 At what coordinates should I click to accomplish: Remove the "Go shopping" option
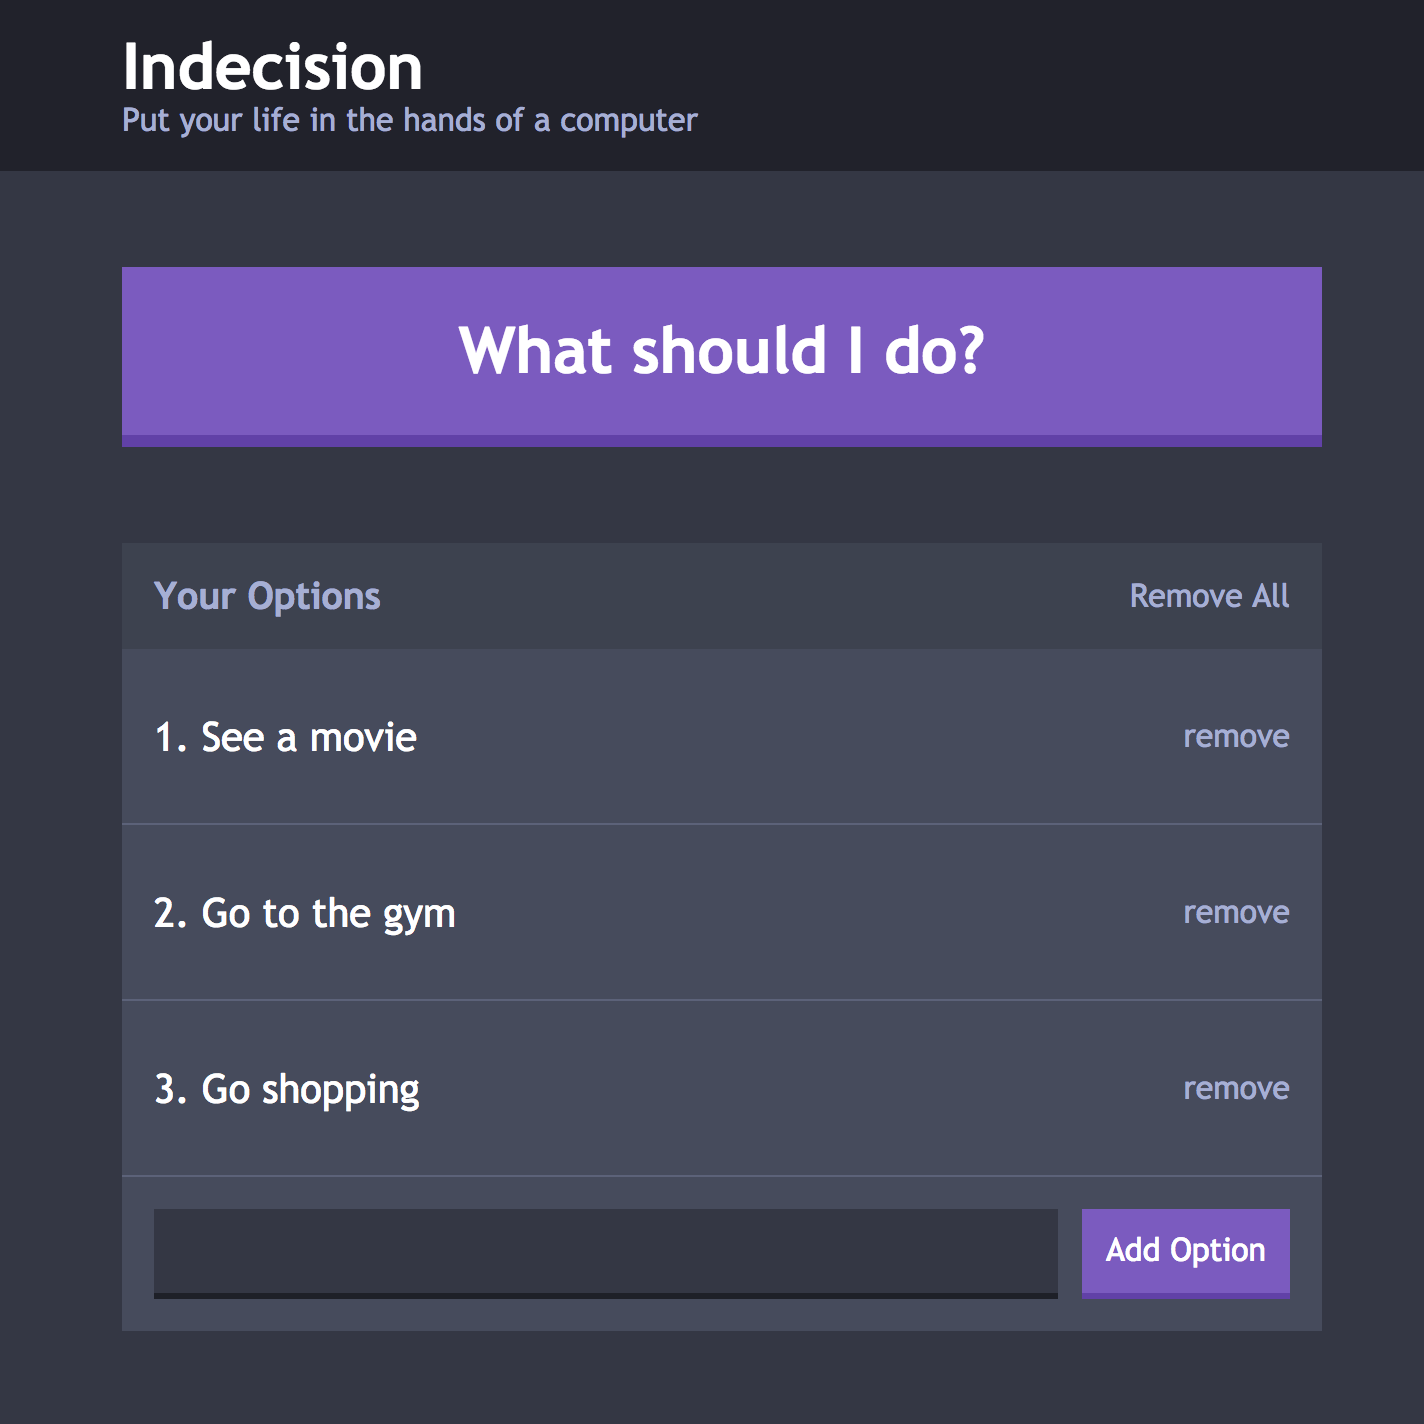tap(1236, 1089)
